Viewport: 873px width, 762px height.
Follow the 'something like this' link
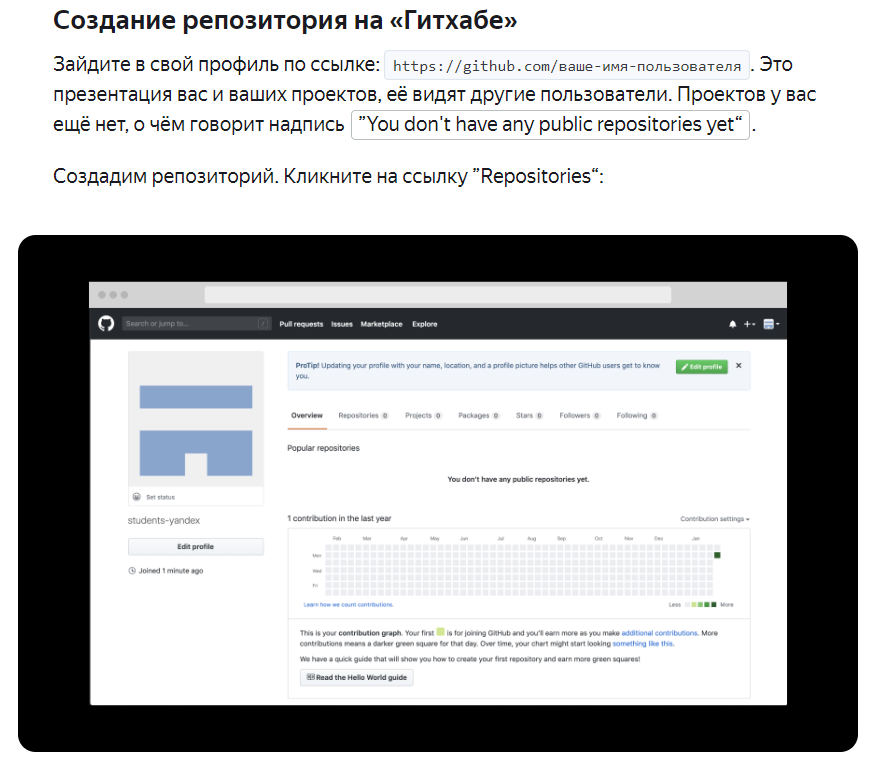point(643,643)
